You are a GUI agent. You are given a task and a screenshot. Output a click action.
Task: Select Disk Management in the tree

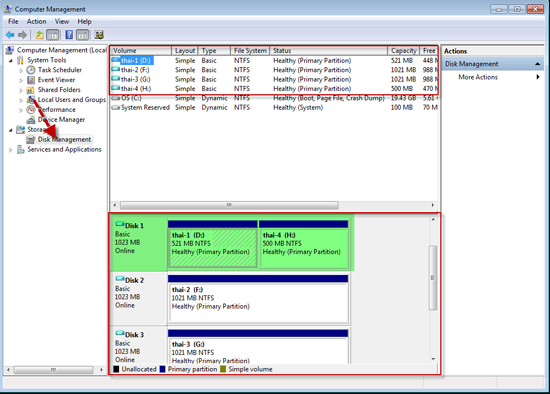[x=64, y=139]
